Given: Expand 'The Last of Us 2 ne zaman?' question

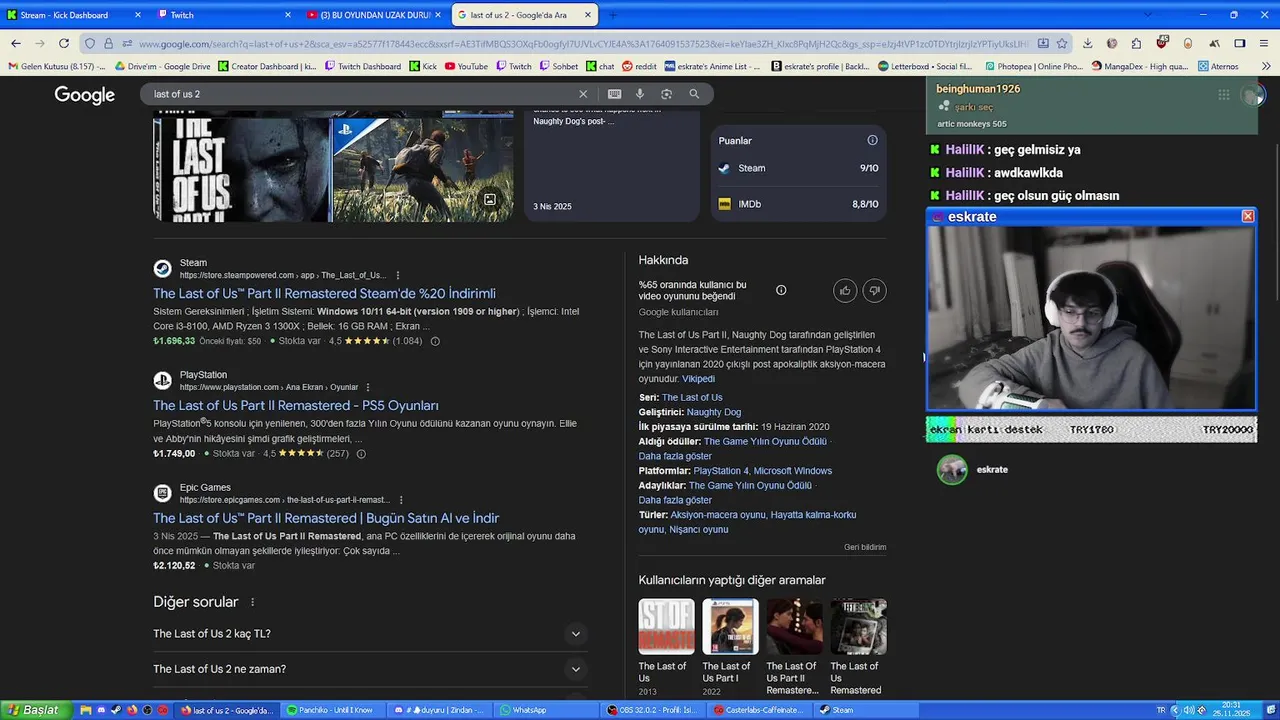Looking at the screenshot, I should click(370, 669).
